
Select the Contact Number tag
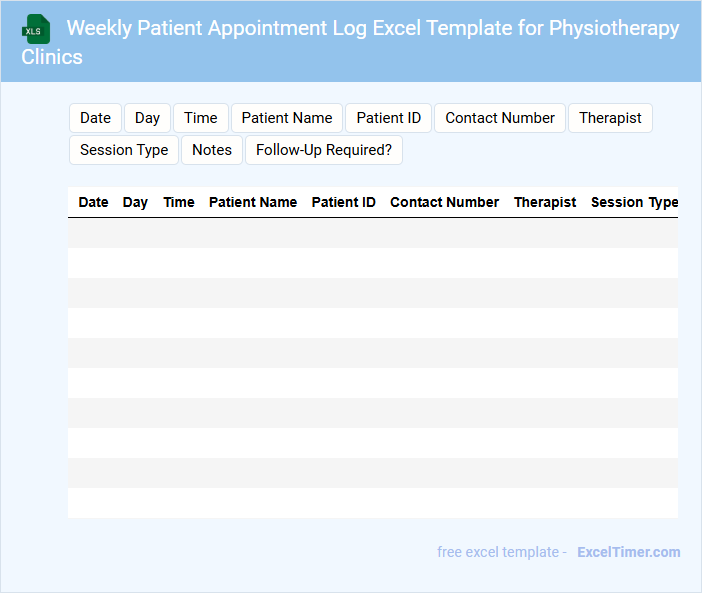coord(500,118)
